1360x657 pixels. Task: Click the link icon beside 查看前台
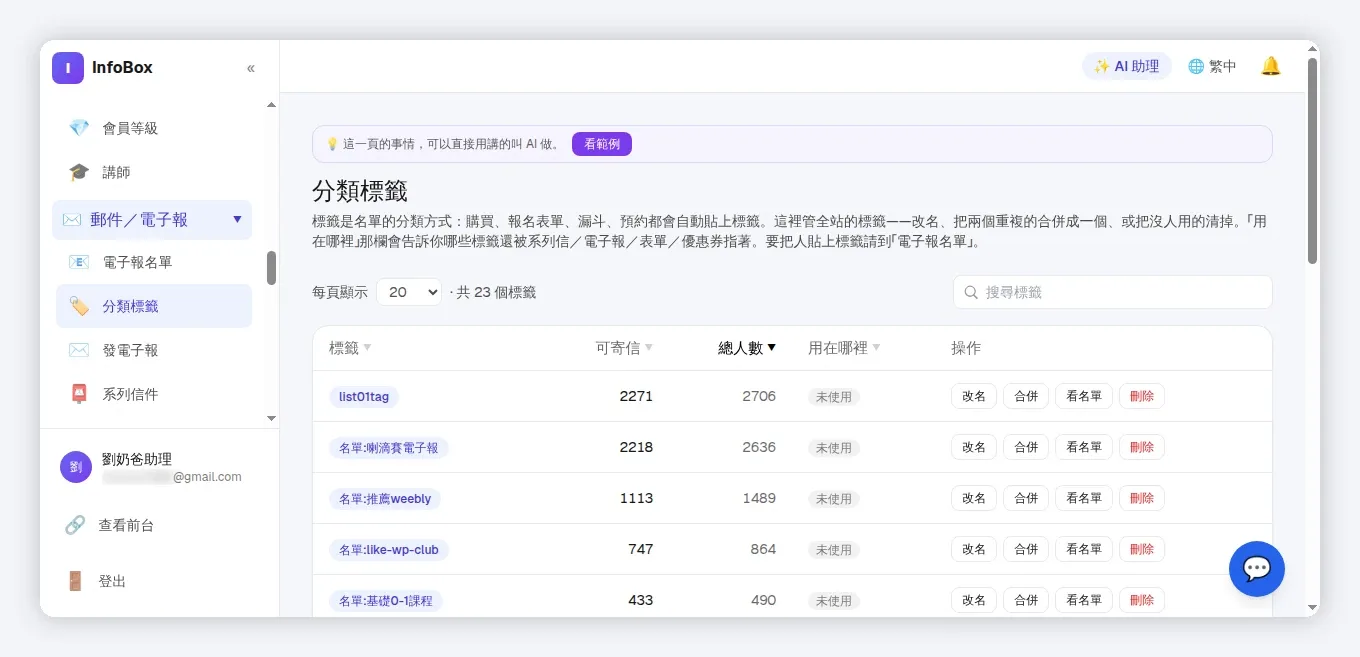click(75, 525)
